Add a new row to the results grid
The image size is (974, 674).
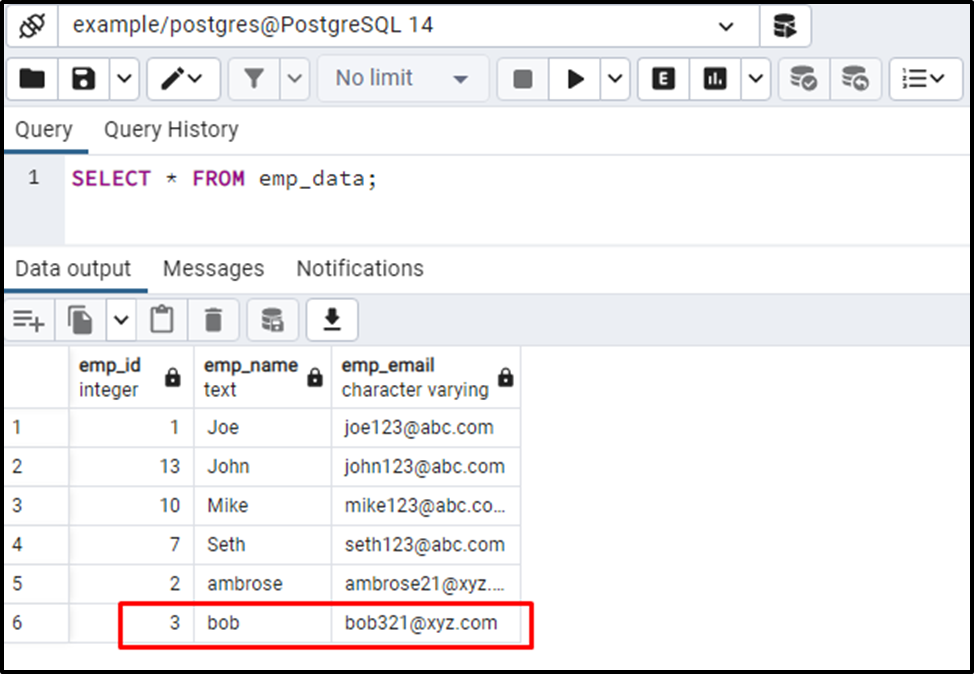(28, 320)
